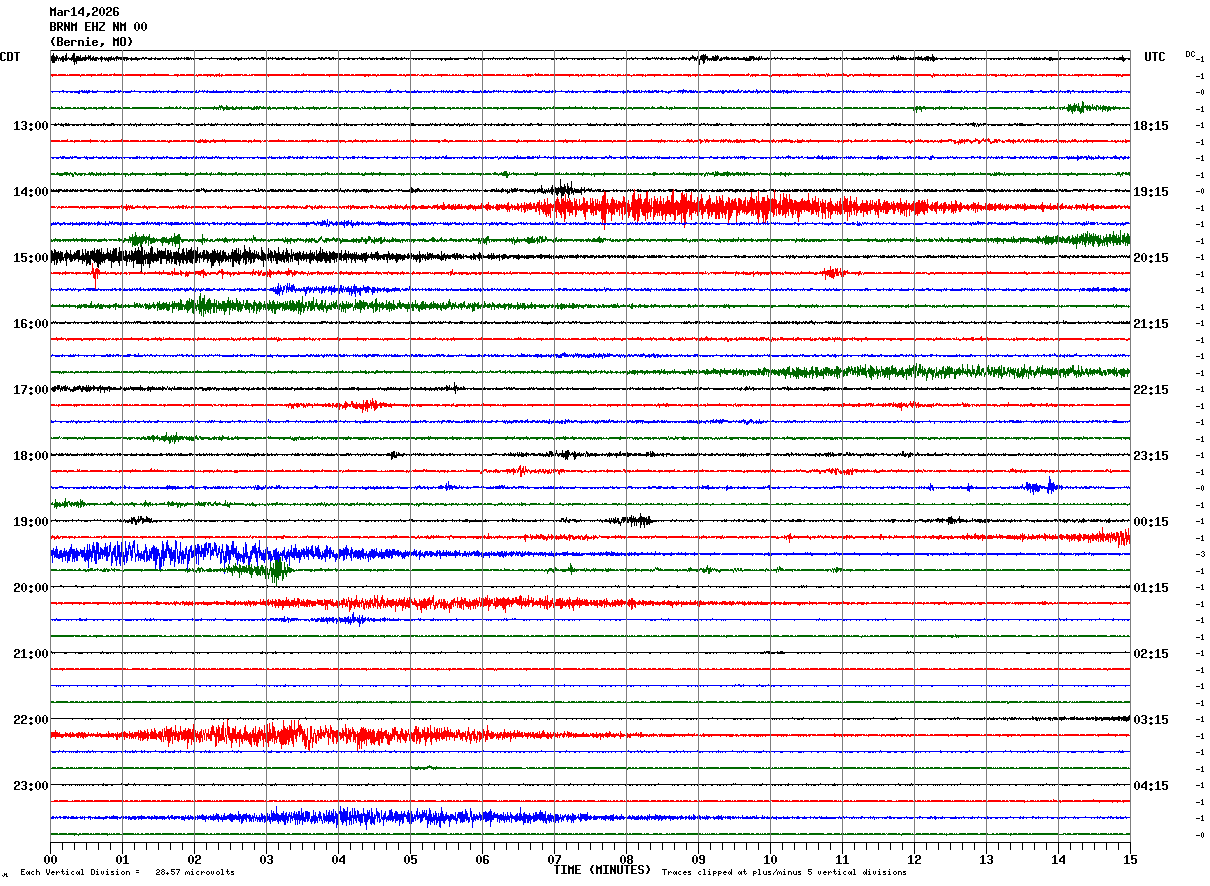This screenshot has height=886, width=1210.
Task: Select the 13:00 CDT time label
Action: click(30, 126)
